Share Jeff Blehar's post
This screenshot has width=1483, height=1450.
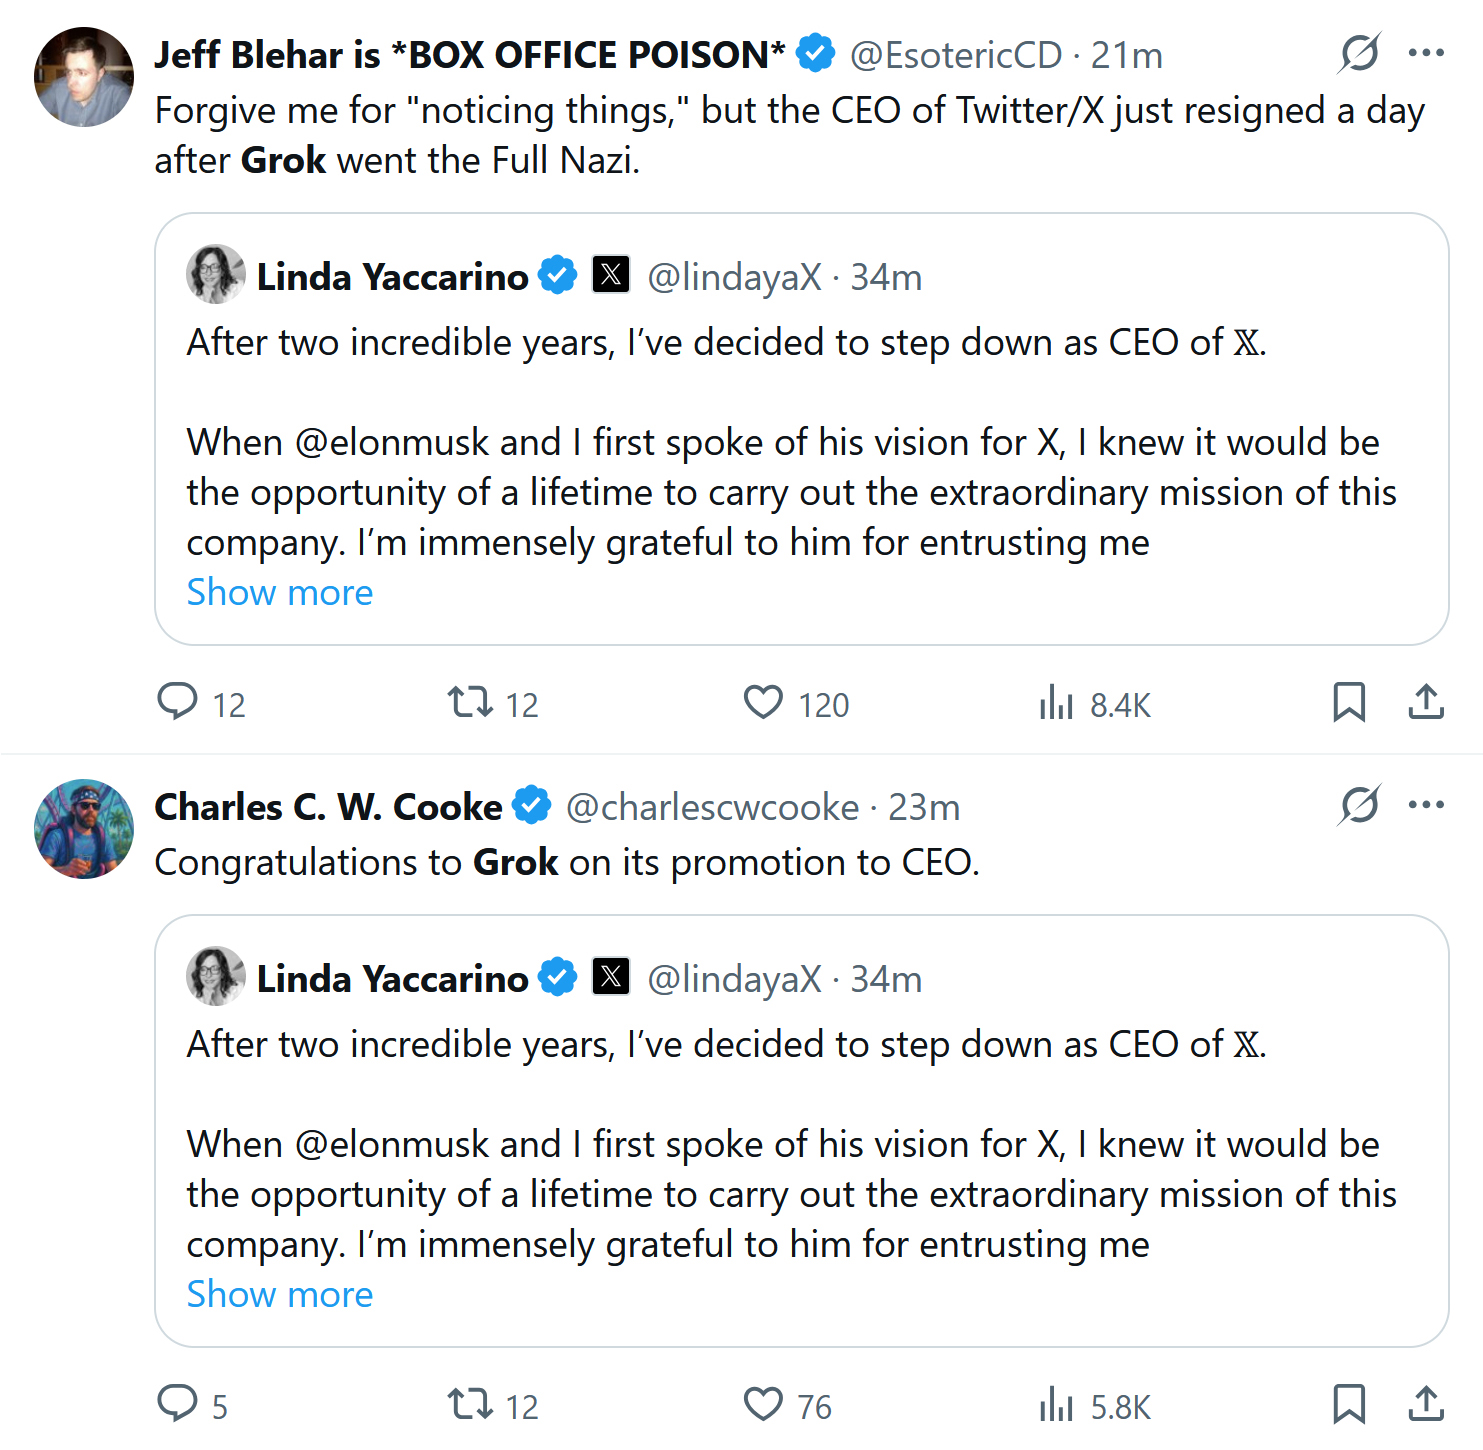(1426, 702)
